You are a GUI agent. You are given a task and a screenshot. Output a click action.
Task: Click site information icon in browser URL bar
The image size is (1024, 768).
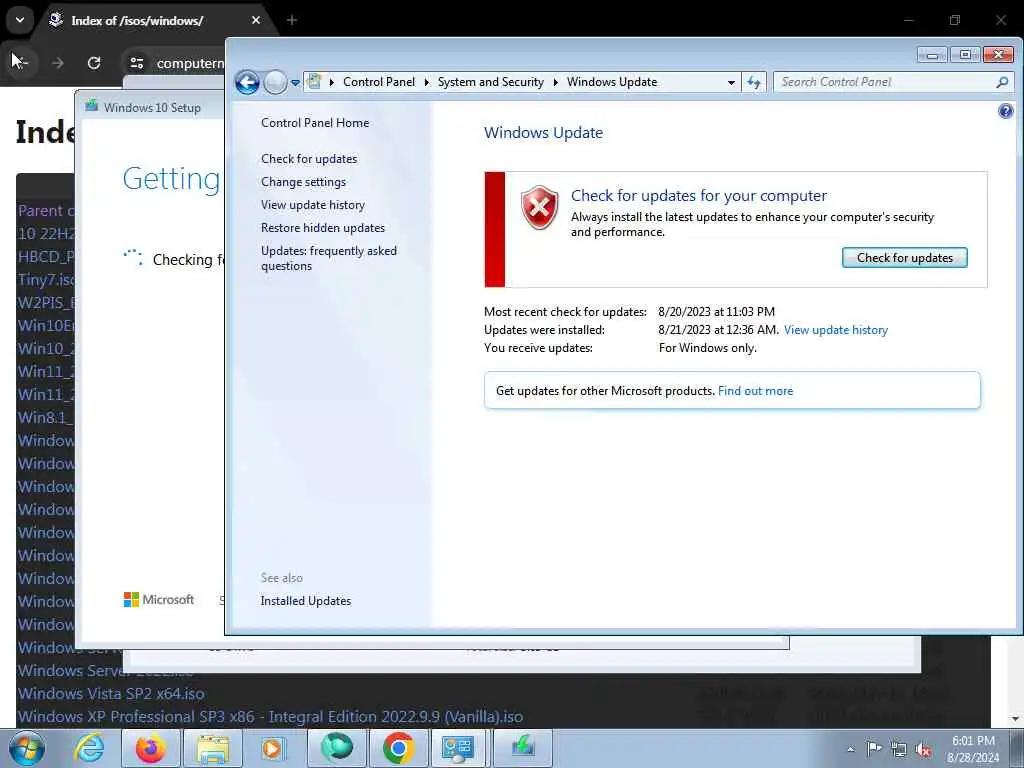pos(136,63)
